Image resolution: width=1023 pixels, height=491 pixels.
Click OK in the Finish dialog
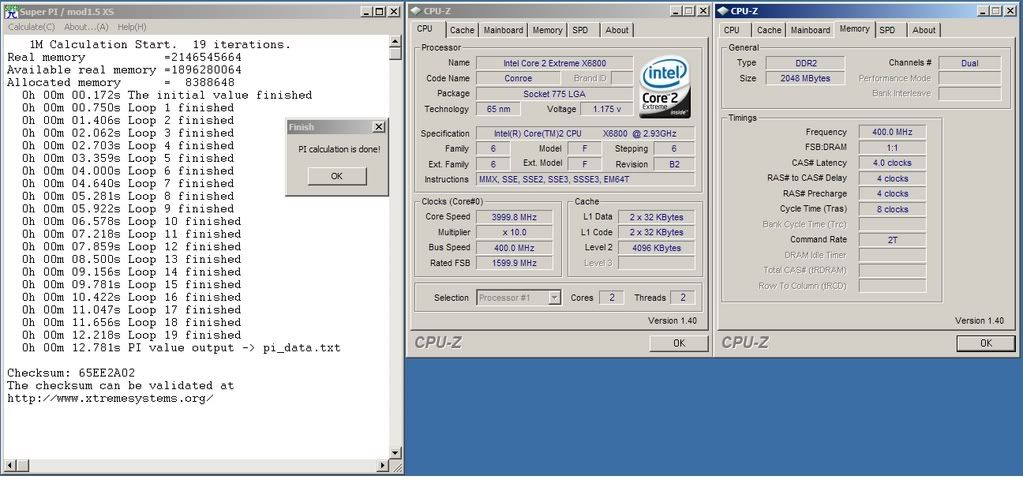coord(337,176)
